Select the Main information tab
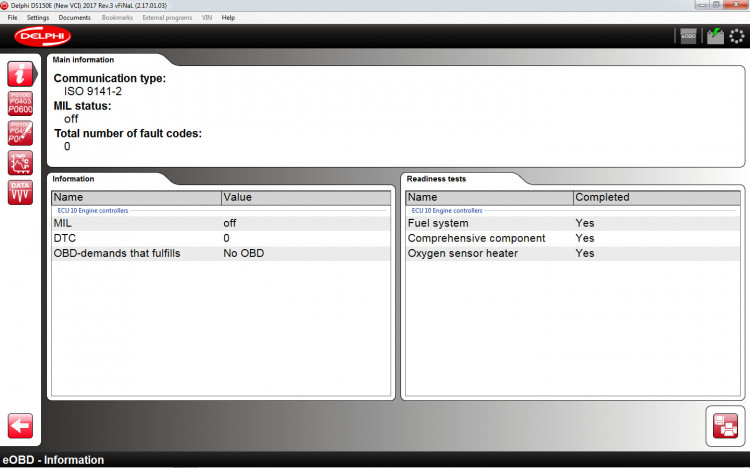The width and height of the screenshot is (750, 468). (83, 60)
